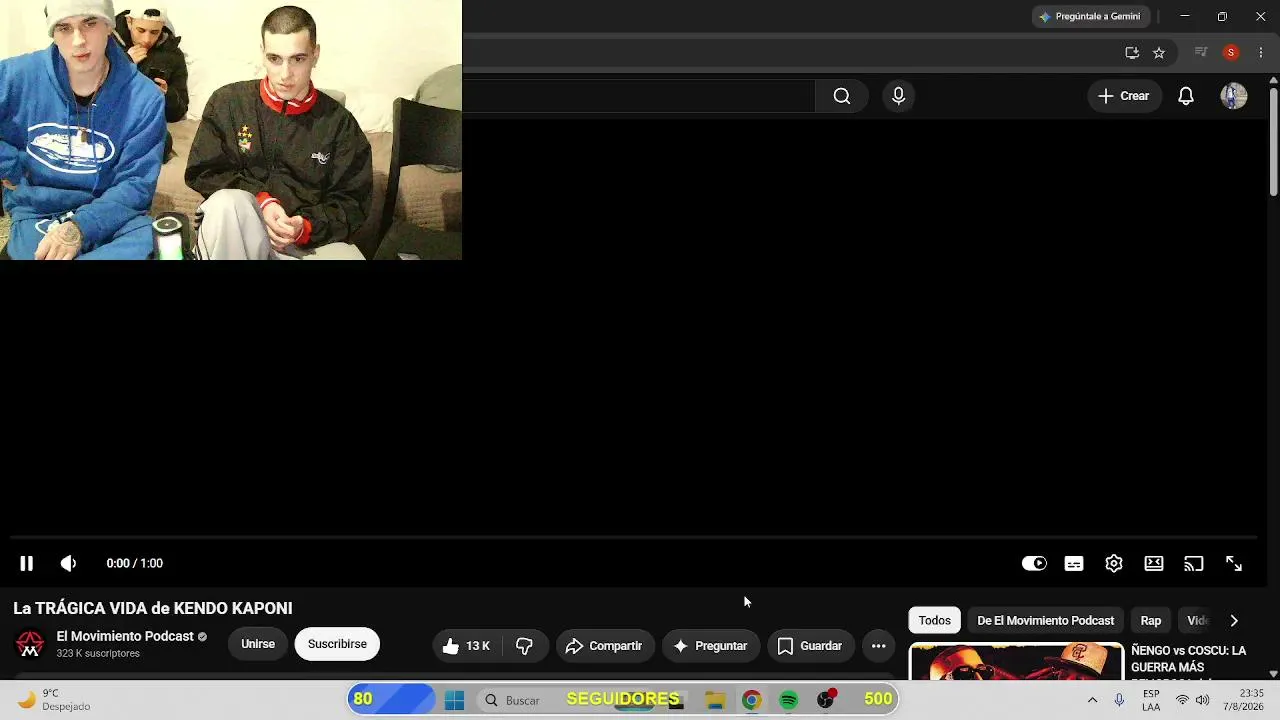Select the Todos filter chip
Screen dimensions: 1280x720
tap(935, 621)
